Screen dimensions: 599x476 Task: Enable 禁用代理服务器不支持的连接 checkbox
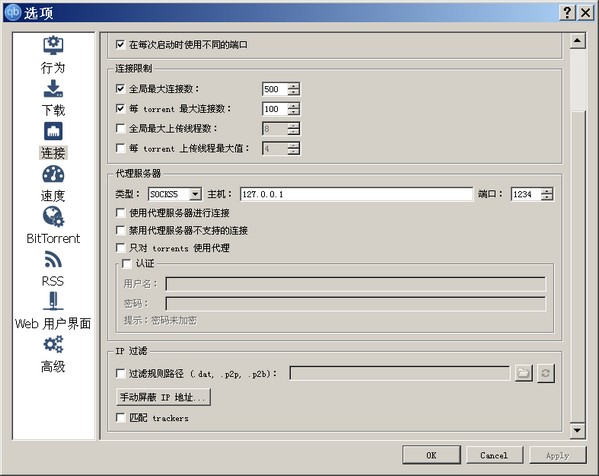[120, 230]
